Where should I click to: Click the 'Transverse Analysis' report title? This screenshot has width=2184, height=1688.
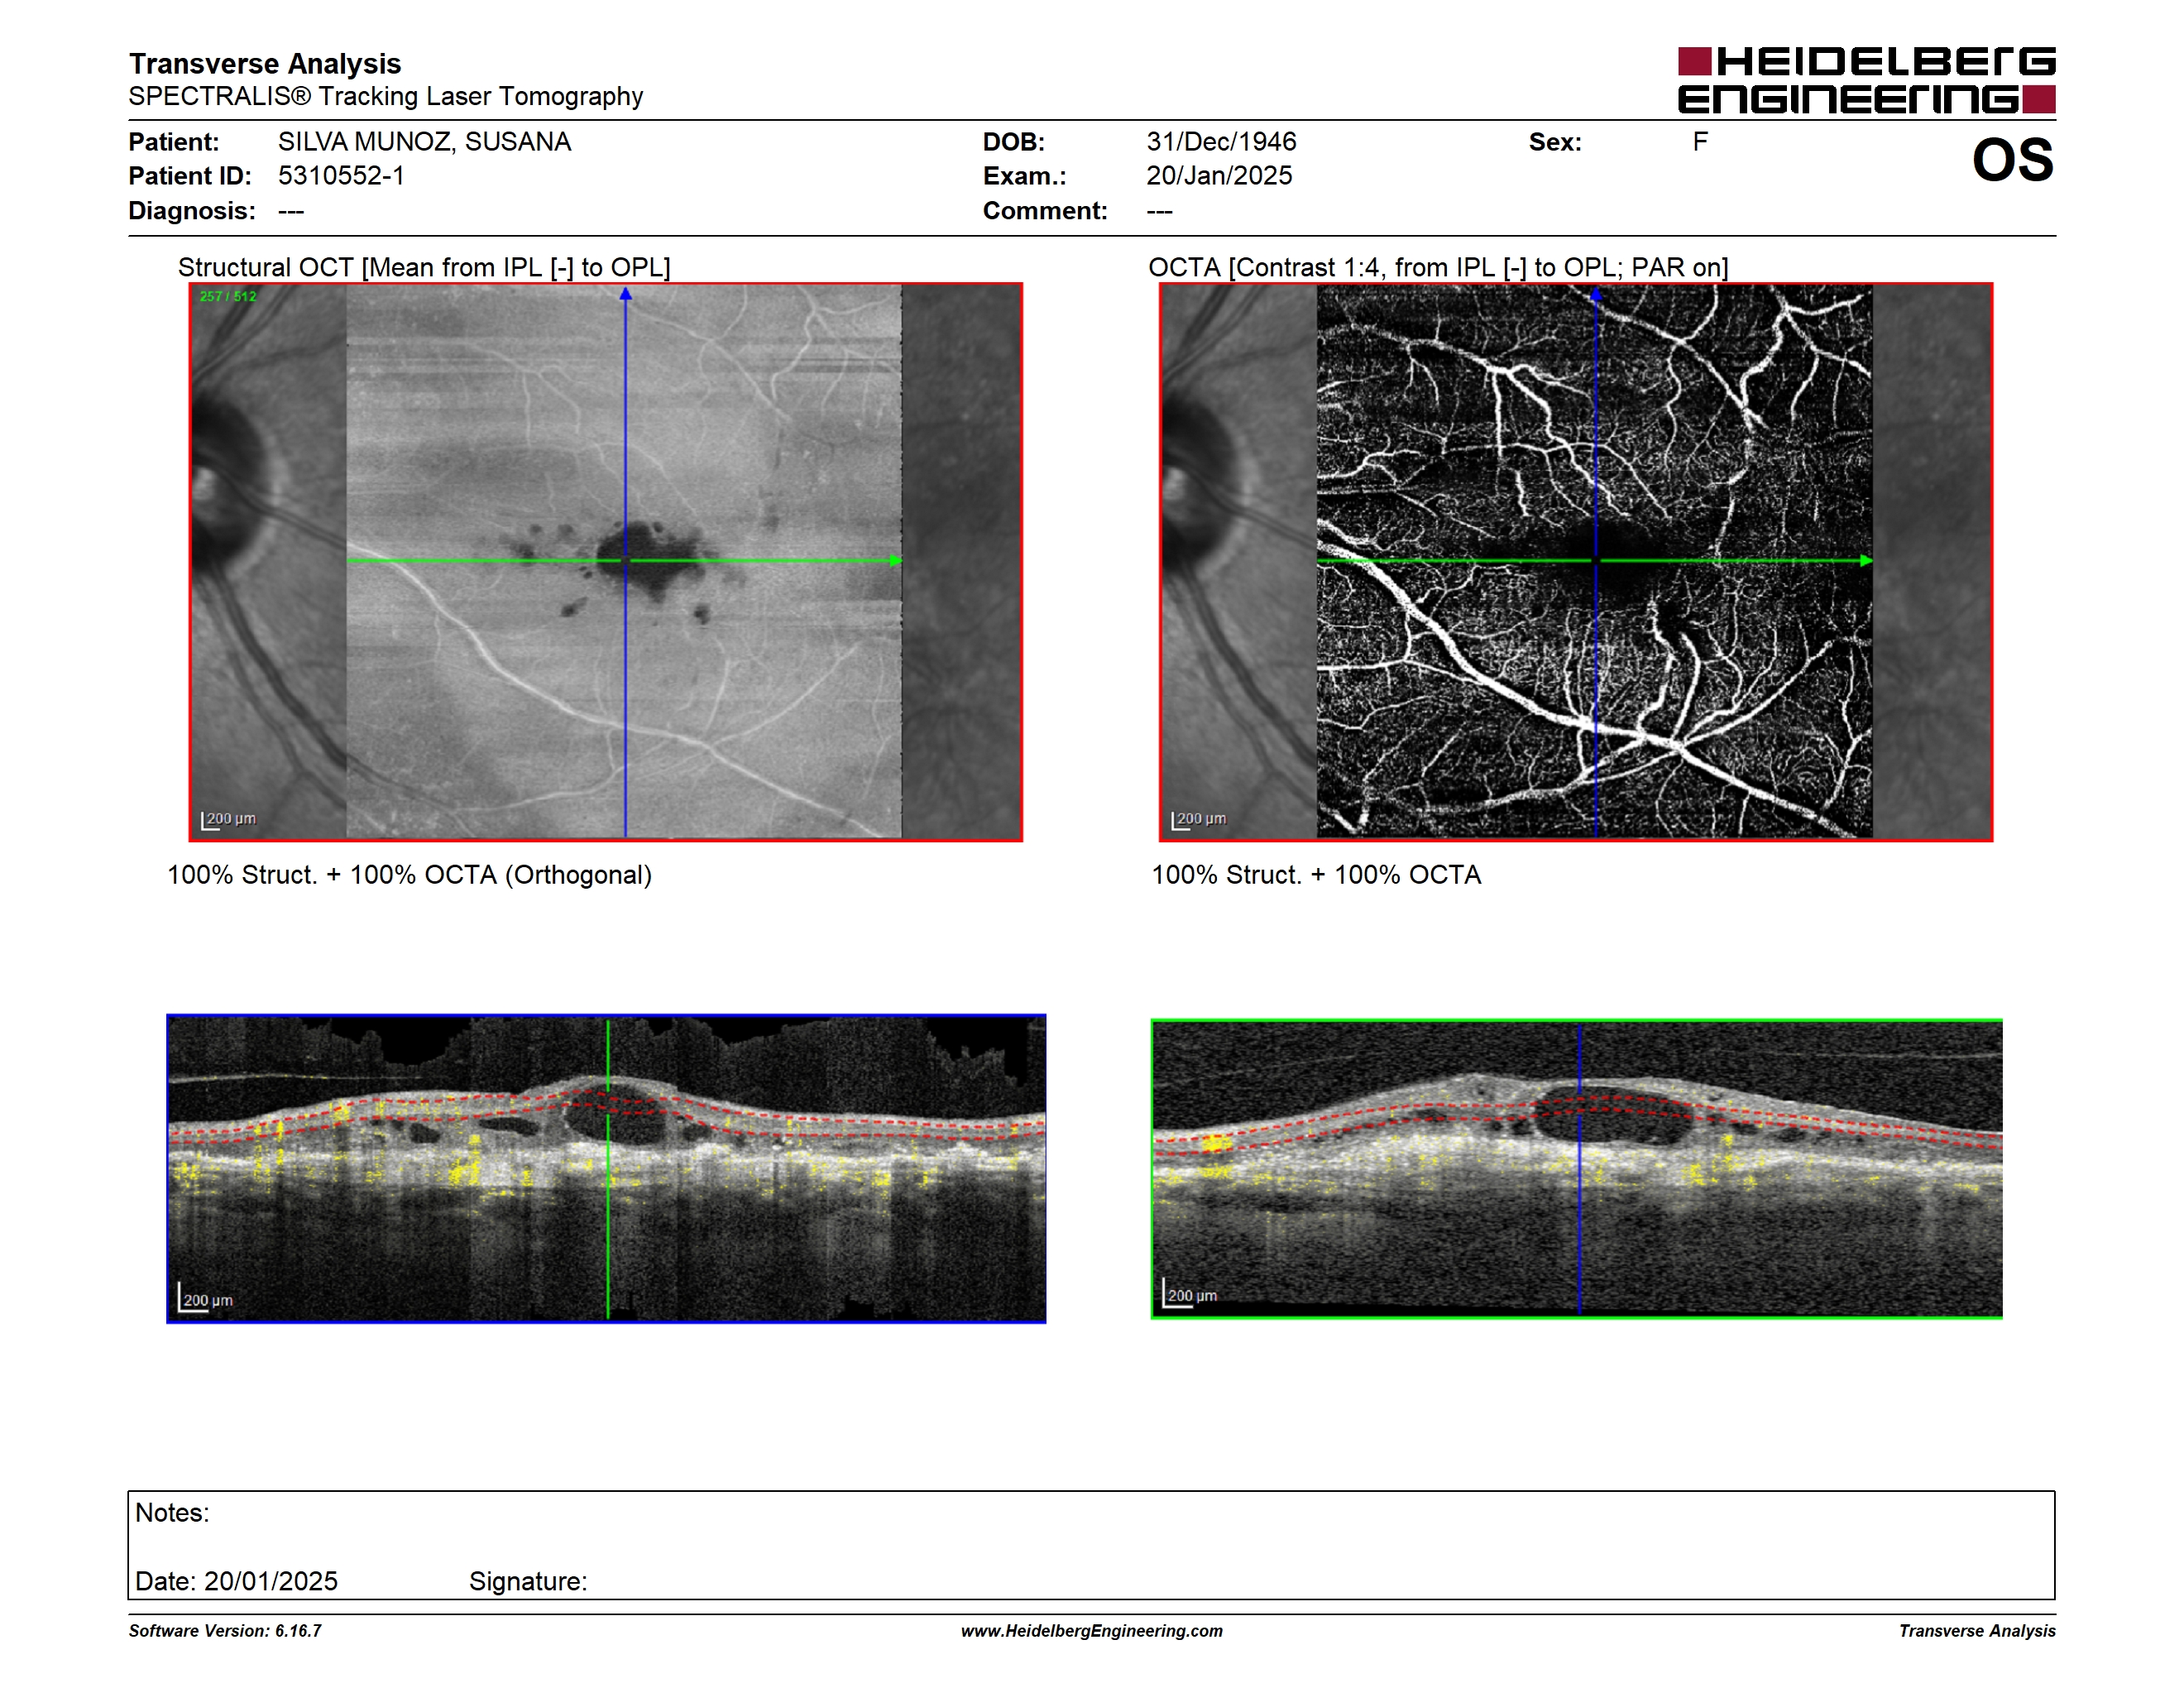point(265,63)
